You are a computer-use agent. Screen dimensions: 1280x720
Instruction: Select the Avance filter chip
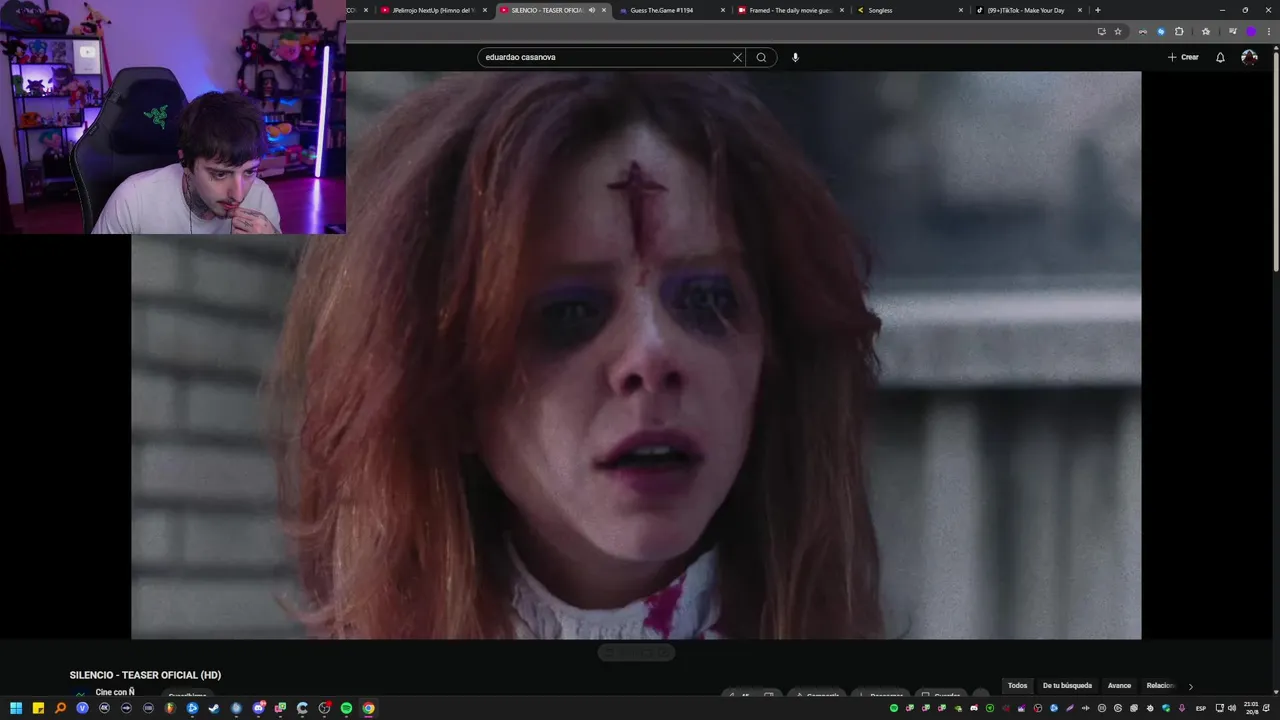[x=1119, y=686]
